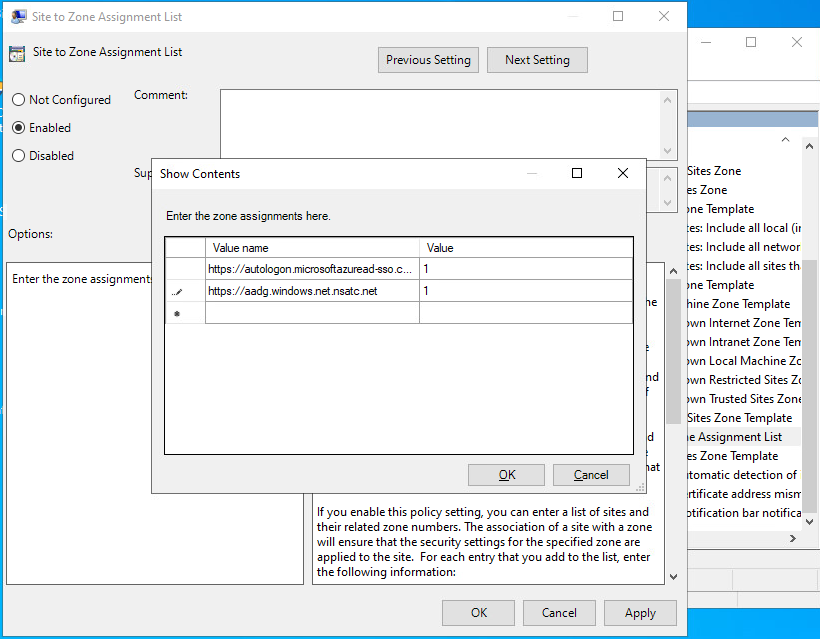Click the new-row asterisk indicator
Image resolution: width=820 pixels, height=639 pixels.
tap(178, 314)
